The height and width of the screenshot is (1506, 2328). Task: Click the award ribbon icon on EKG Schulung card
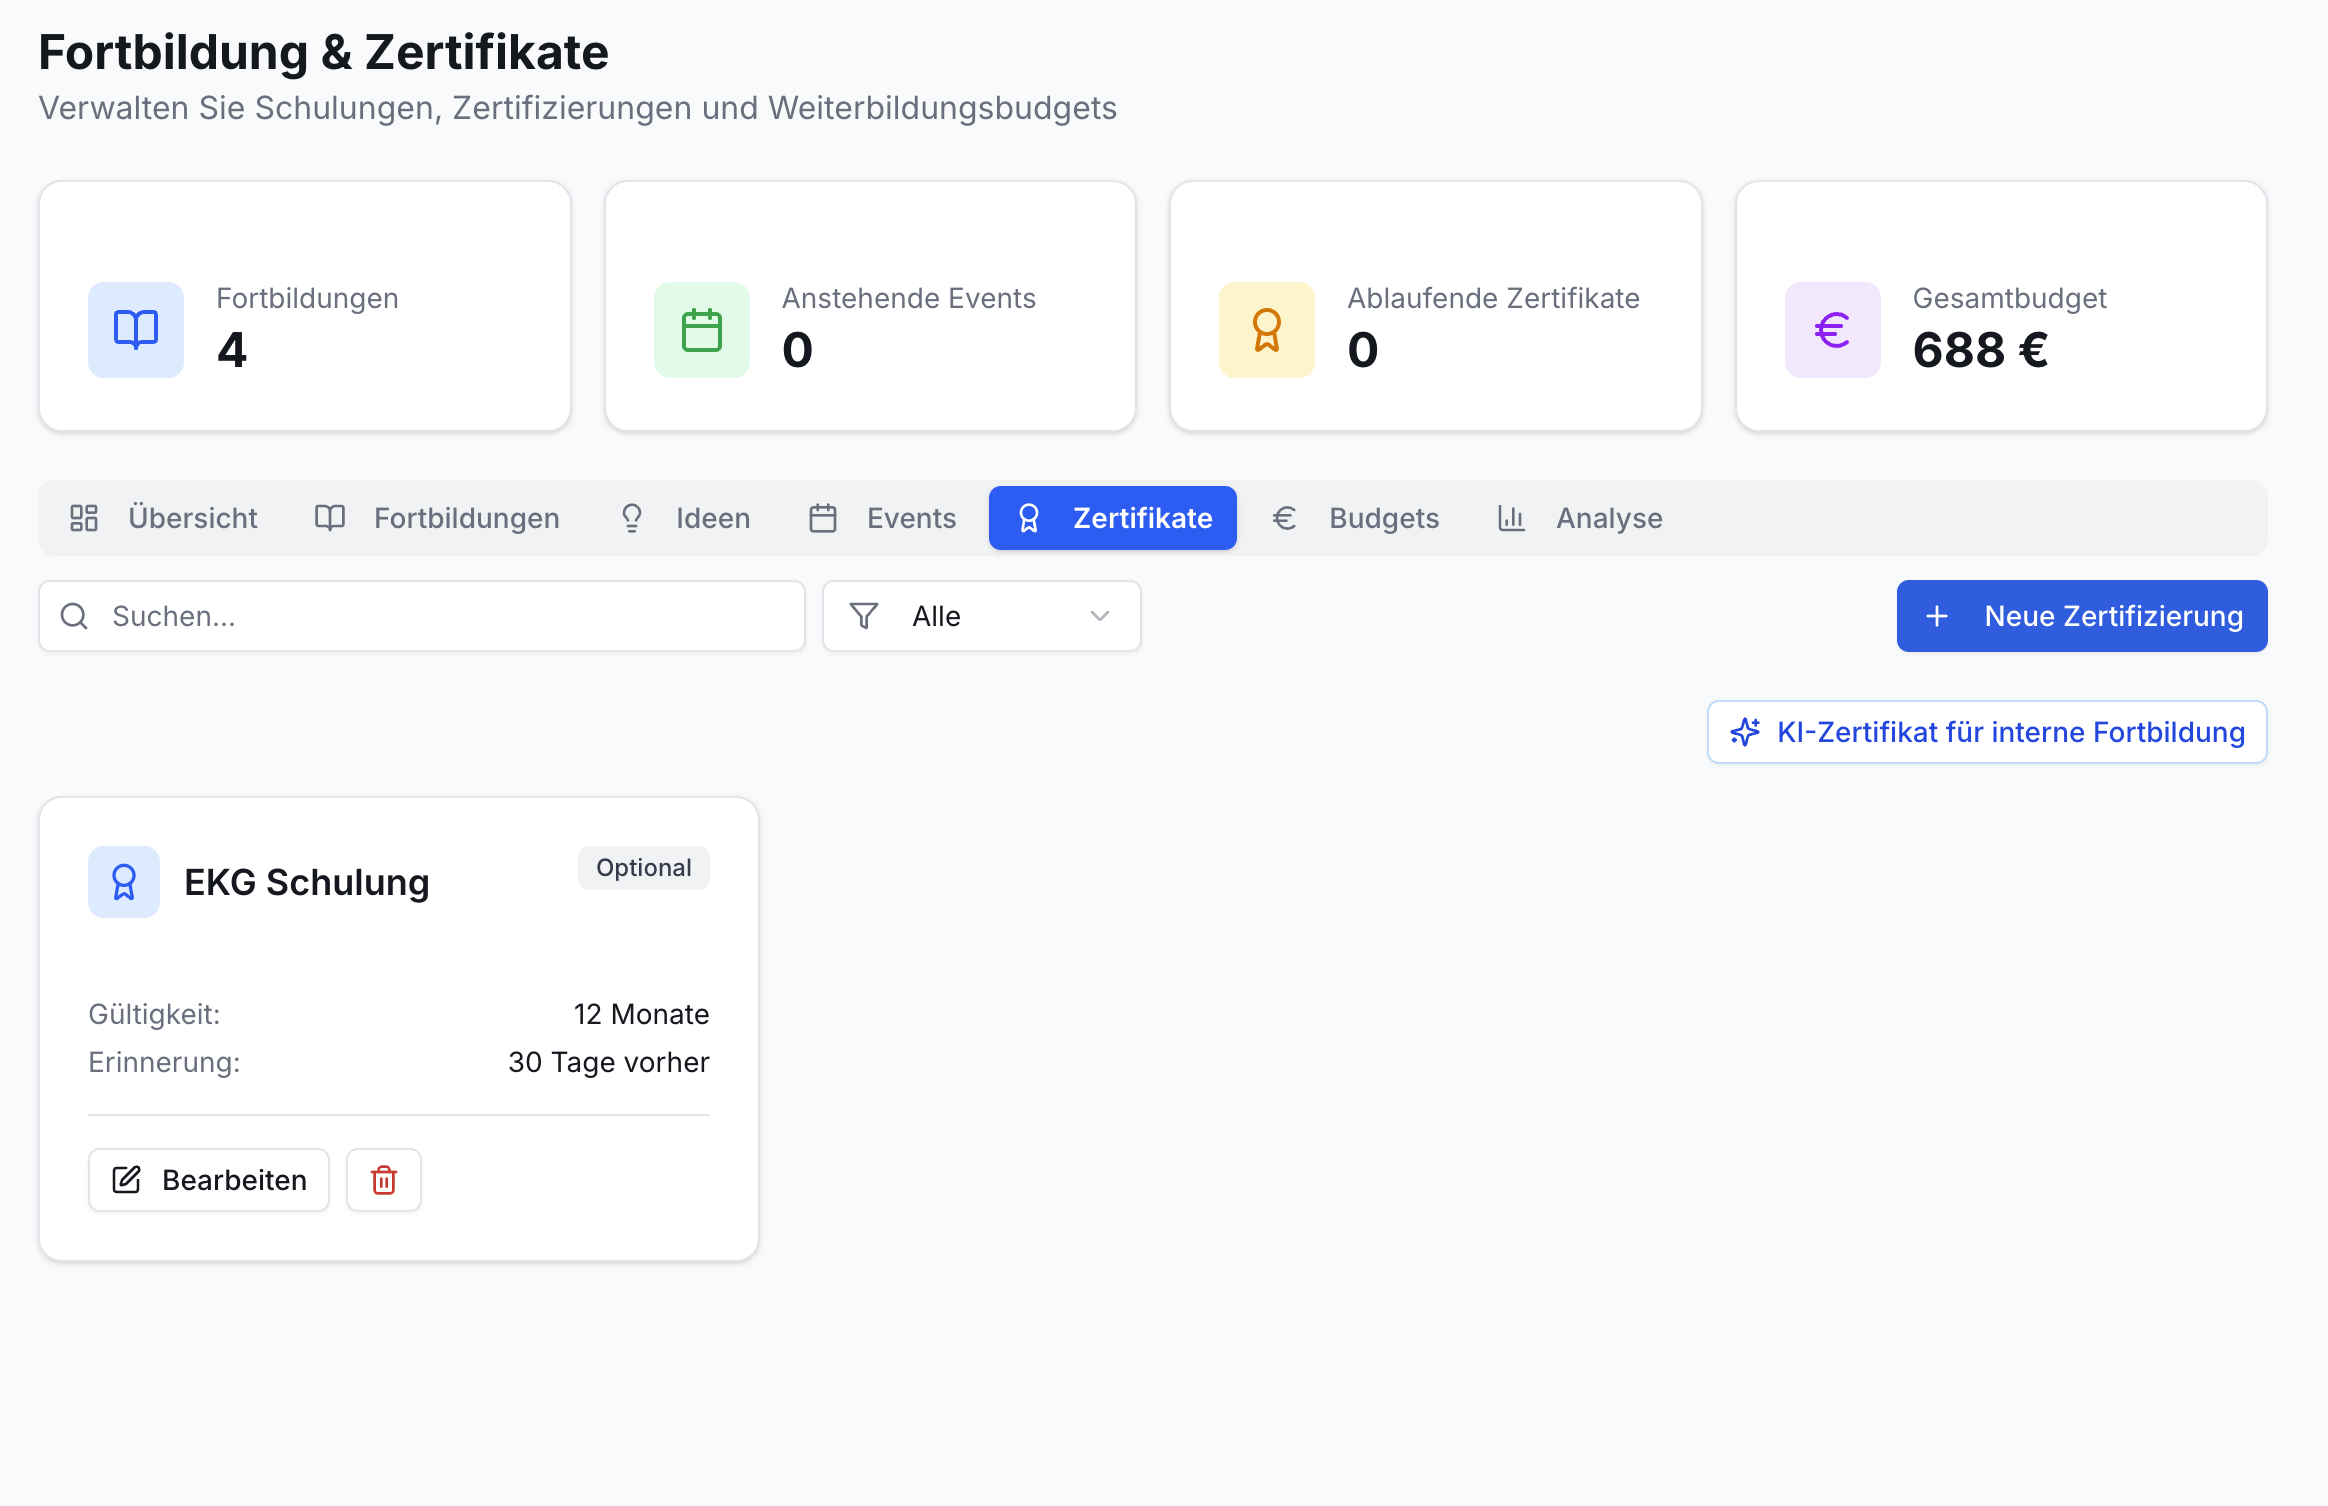tap(124, 882)
